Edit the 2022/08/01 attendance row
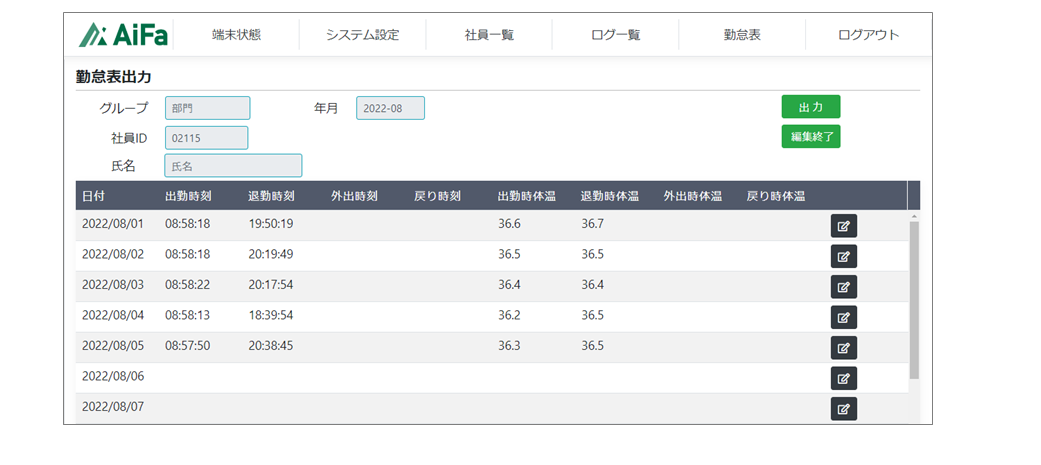Viewport: 1041px width, 465px height. (x=843, y=226)
